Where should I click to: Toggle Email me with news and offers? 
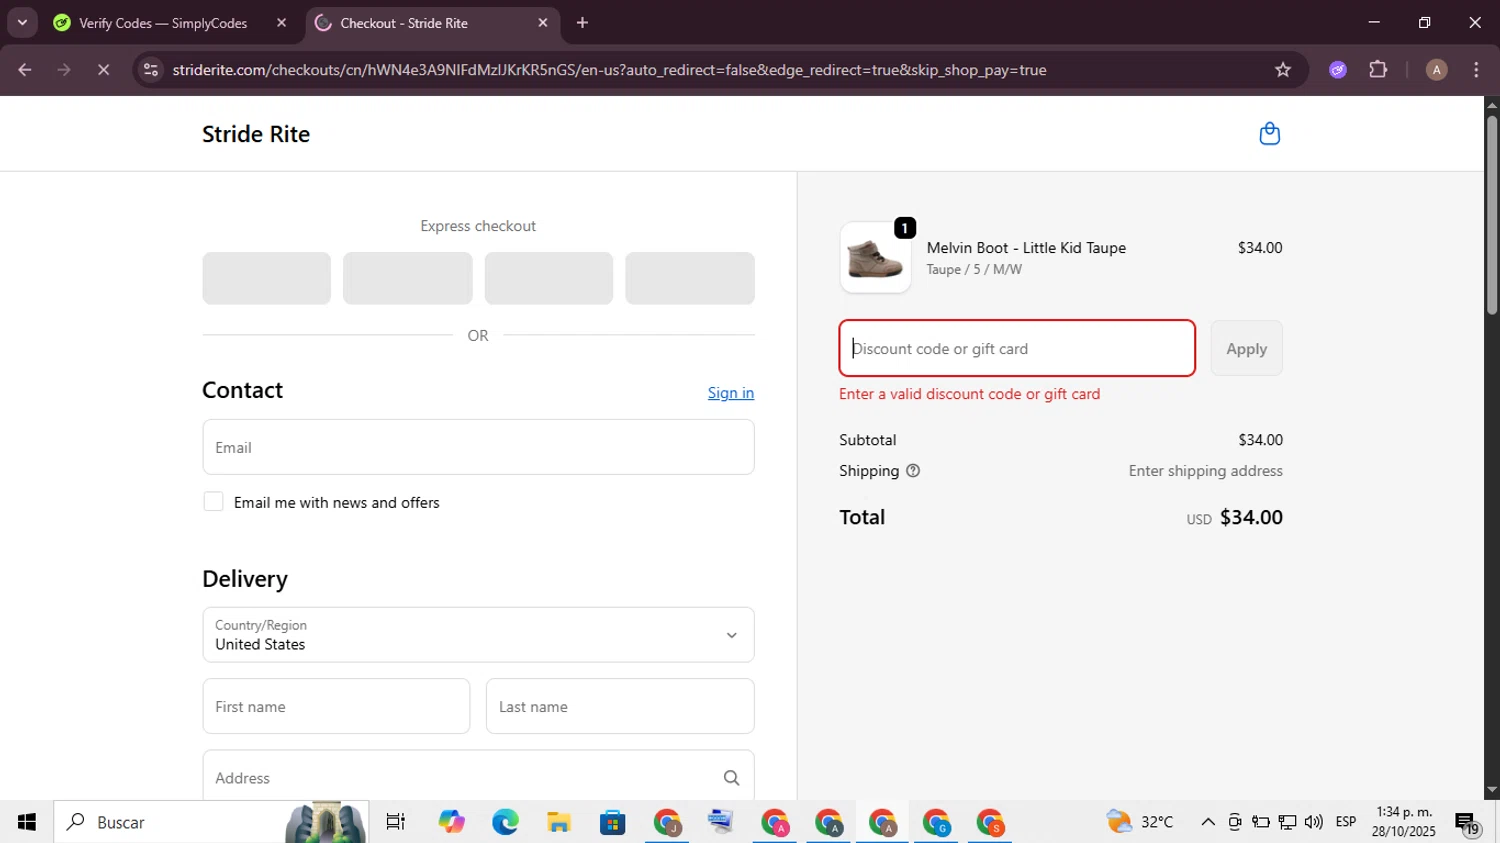(213, 502)
